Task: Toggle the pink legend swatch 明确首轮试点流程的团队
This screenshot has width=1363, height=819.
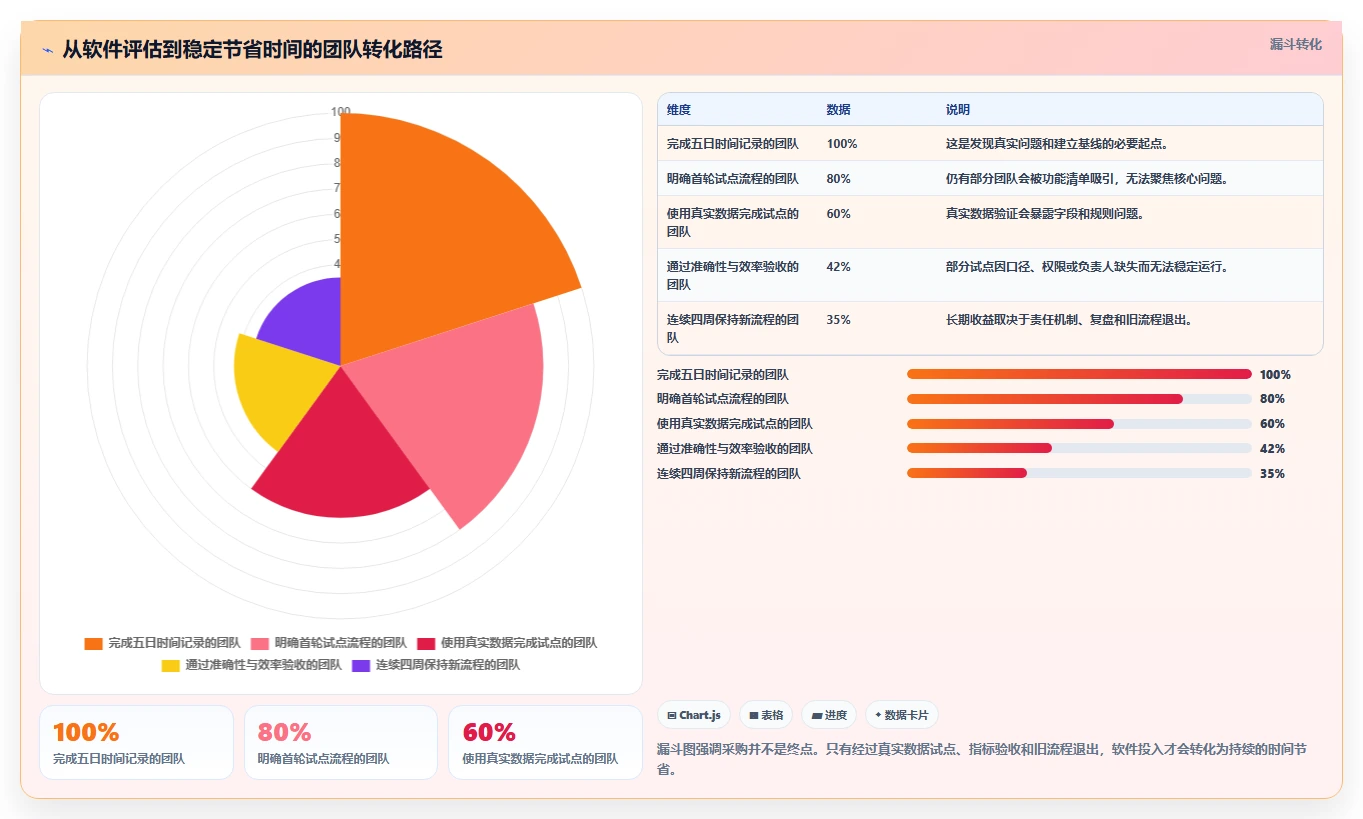Action: point(260,643)
